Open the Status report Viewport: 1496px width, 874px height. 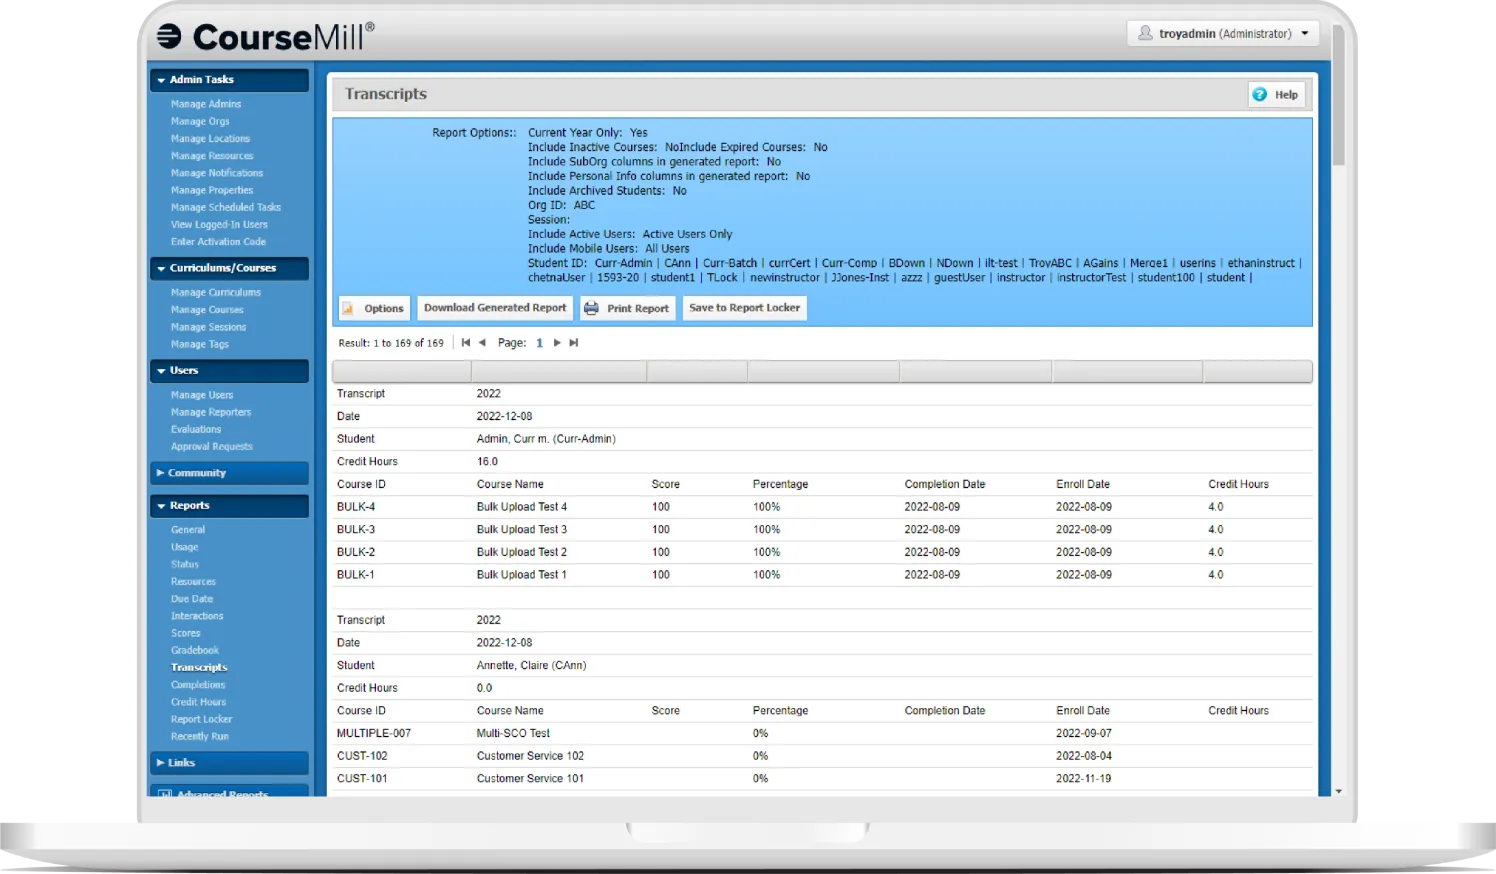185,564
